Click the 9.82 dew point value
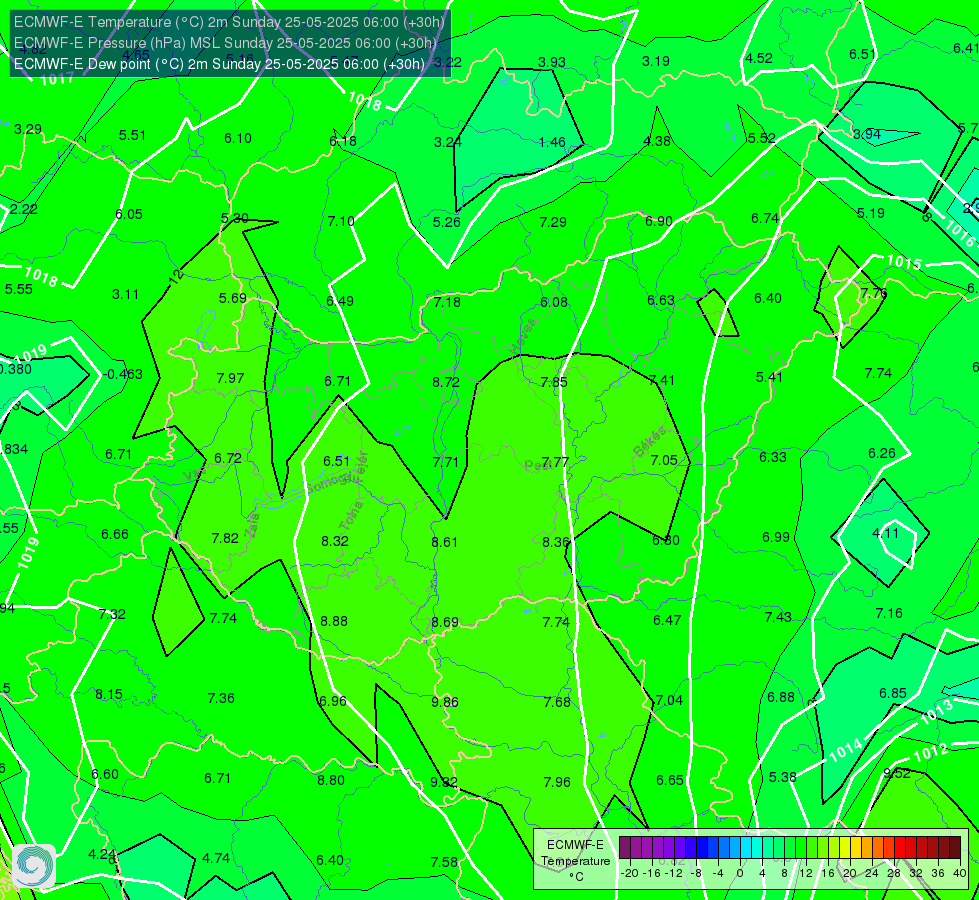This screenshot has width=979, height=900. (444, 782)
